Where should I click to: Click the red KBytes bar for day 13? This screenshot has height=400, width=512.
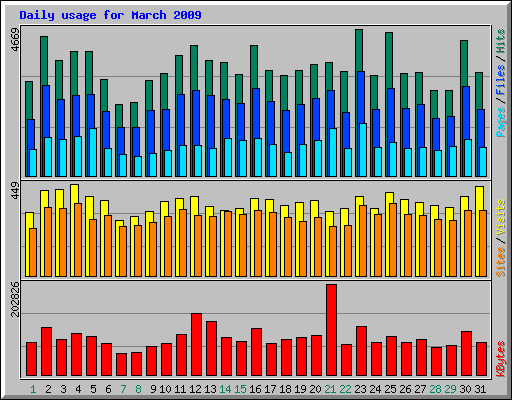[x=211, y=349]
